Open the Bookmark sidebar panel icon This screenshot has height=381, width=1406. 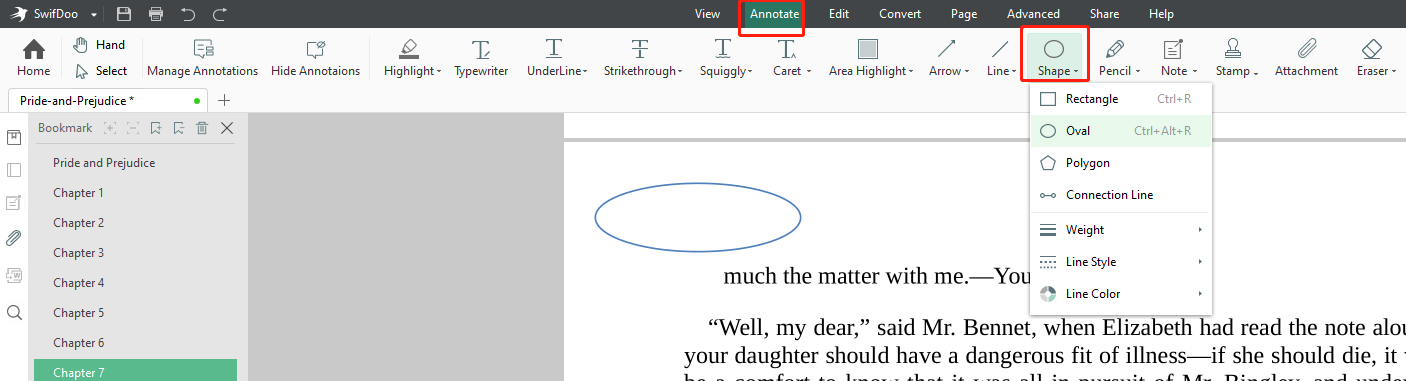click(14, 137)
